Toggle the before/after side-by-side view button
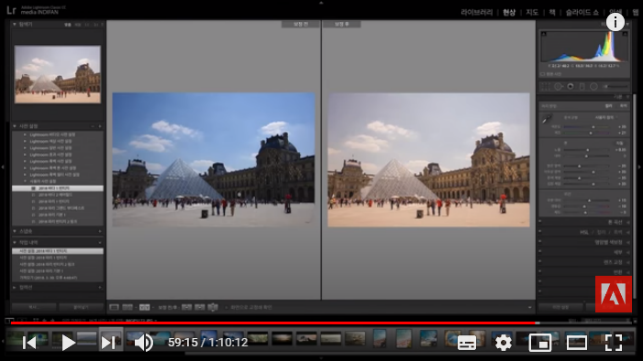The image size is (643, 361). pyautogui.click(x=144, y=307)
